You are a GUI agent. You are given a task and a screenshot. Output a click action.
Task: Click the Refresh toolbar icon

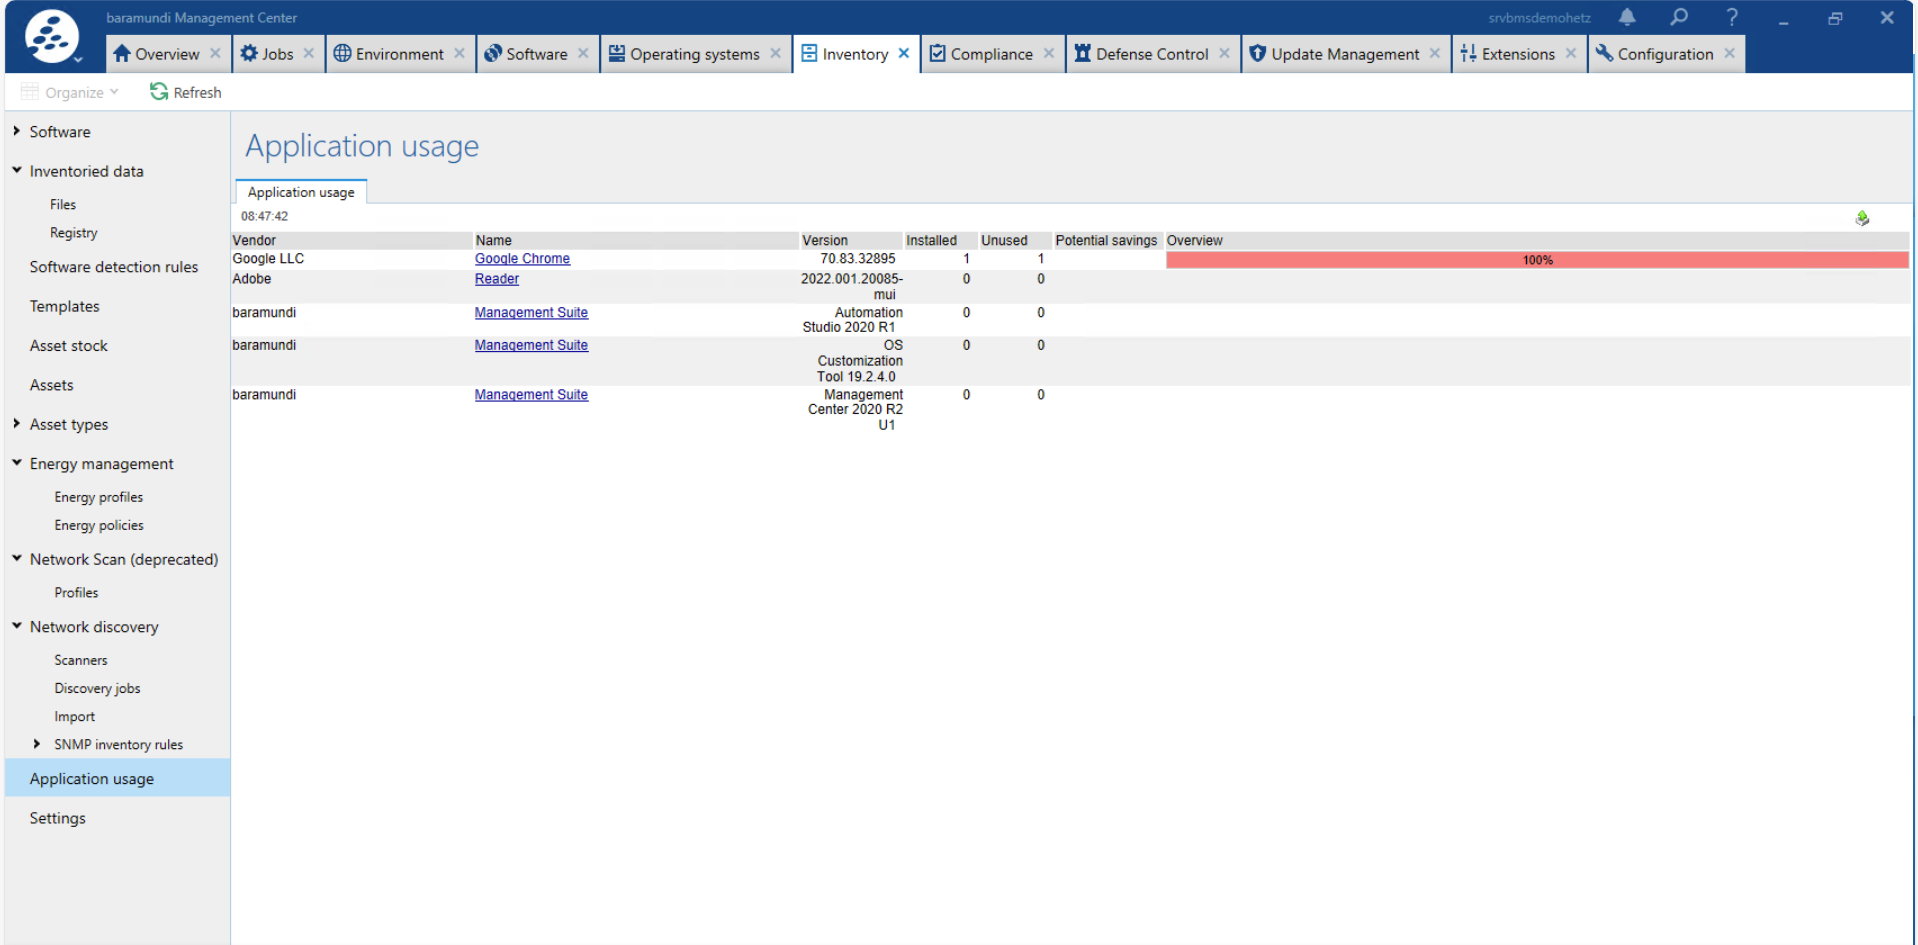159,92
